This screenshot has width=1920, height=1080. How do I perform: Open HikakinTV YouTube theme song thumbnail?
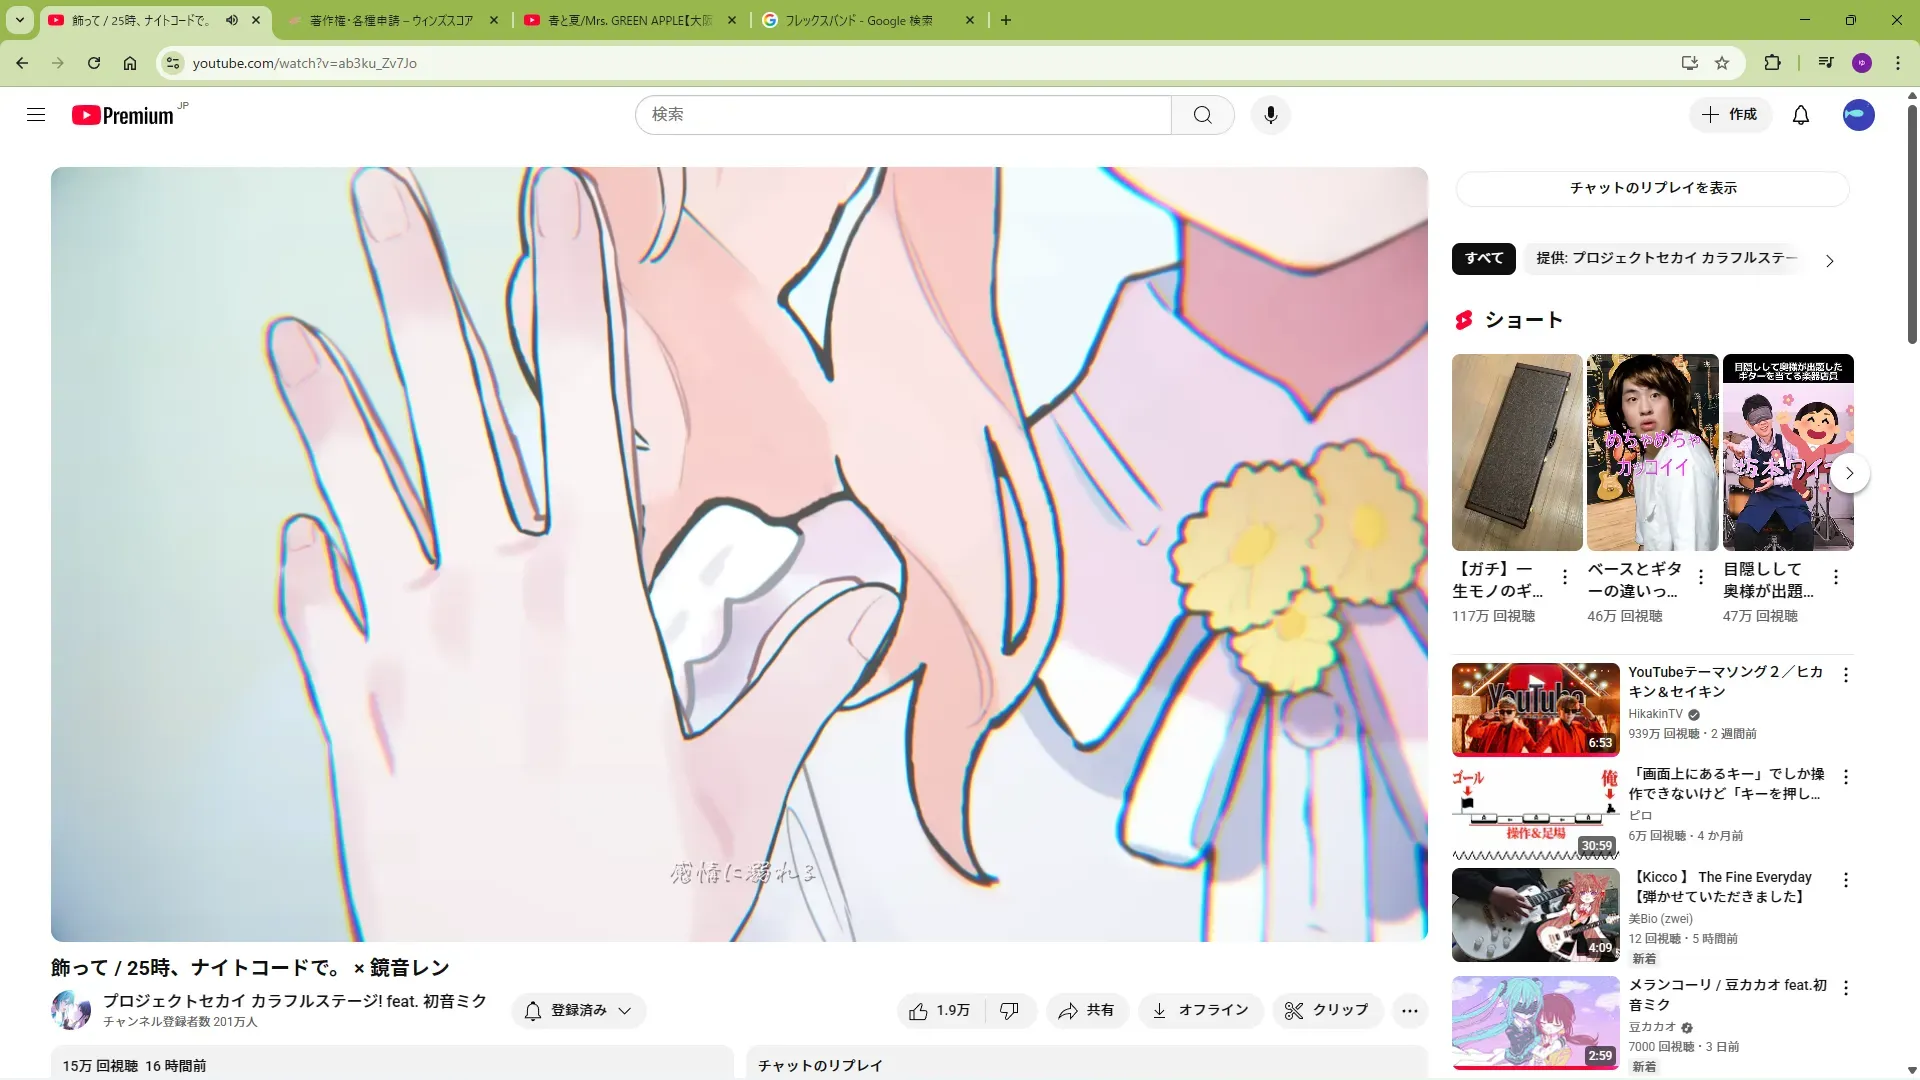[x=1535, y=709]
